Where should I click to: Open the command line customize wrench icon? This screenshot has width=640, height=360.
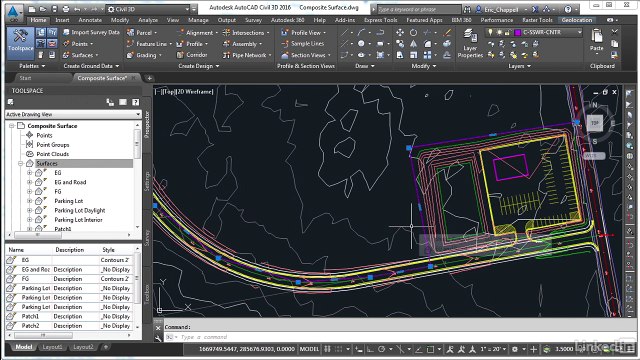point(158,338)
